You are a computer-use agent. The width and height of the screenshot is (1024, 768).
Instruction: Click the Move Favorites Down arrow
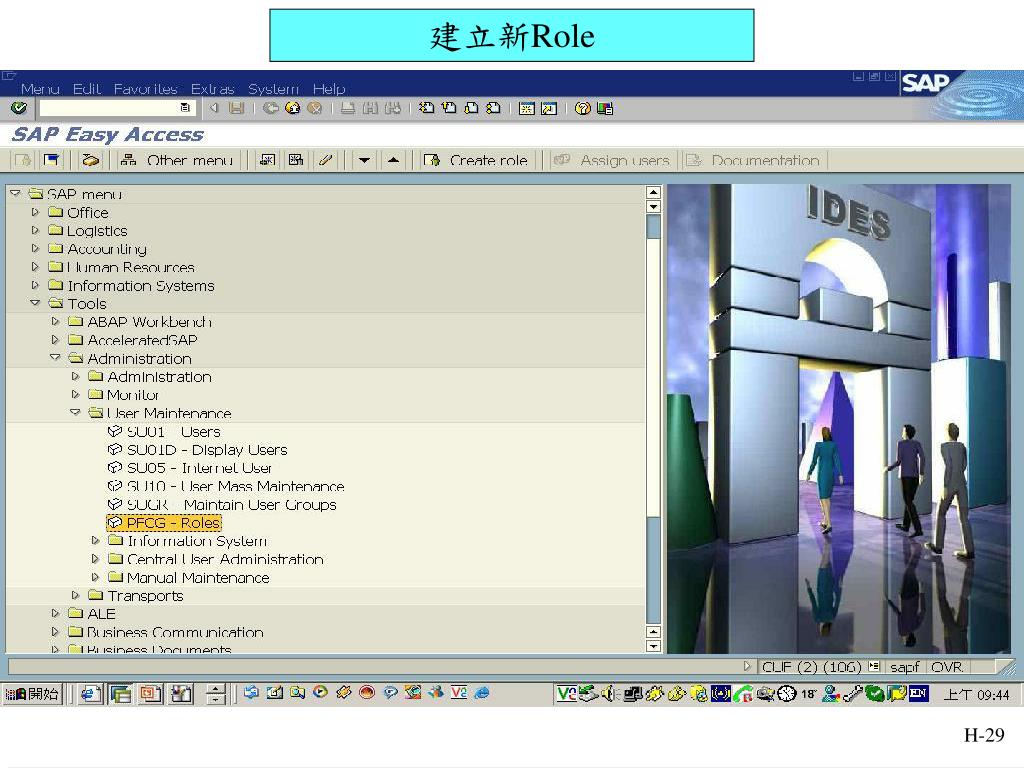pos(364,160)
